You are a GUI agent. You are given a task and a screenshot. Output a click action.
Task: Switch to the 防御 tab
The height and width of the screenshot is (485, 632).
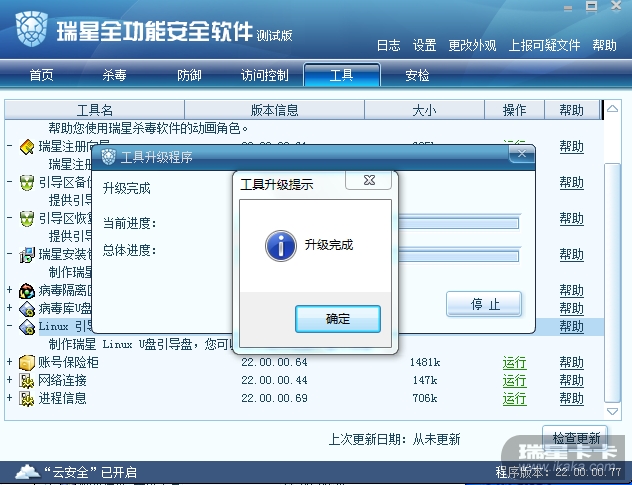pyautogui.click(x=189, y=75)
